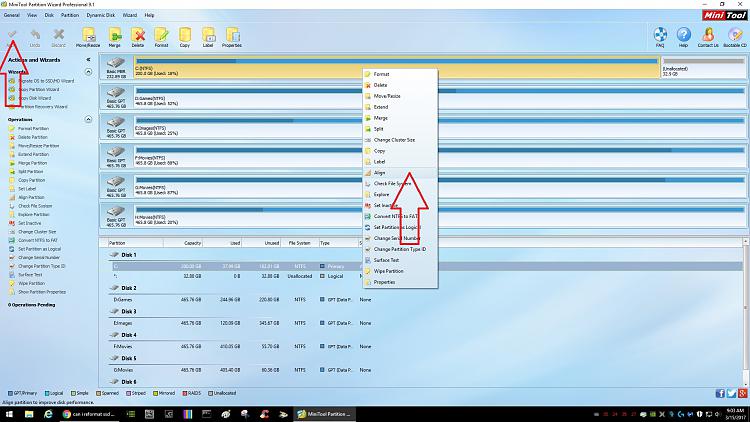Click the partition list vertical scrollbar
Screen dimensions: 750x422
point(746,312)
